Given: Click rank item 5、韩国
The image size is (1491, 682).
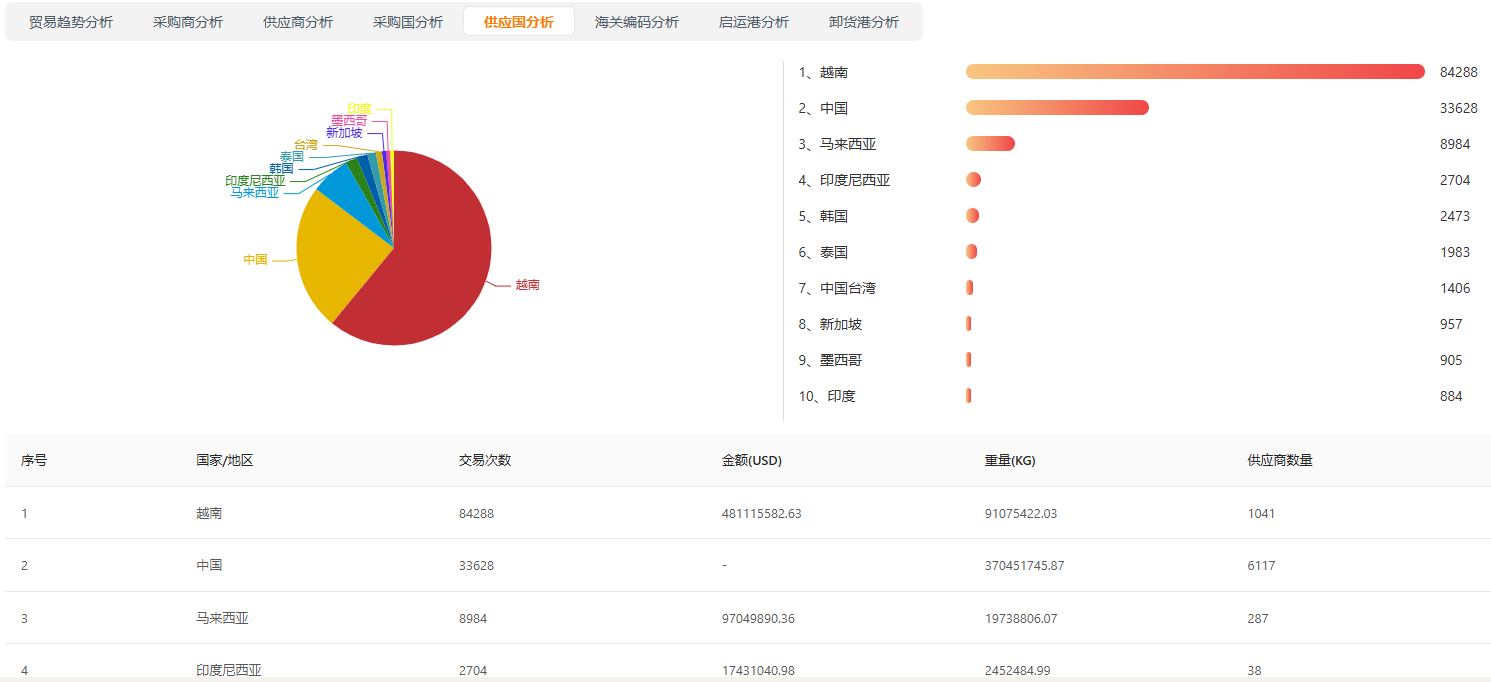Looking at the screenshot, I should coord(823,216).
